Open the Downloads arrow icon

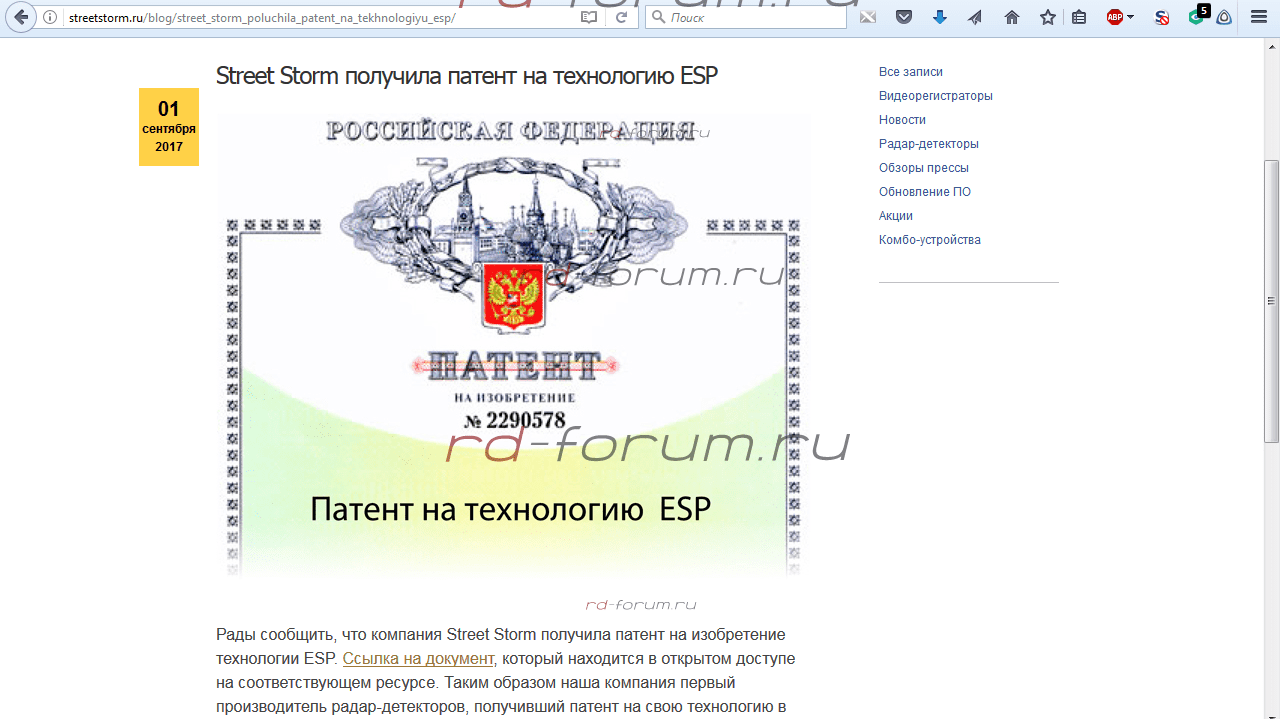940,17
